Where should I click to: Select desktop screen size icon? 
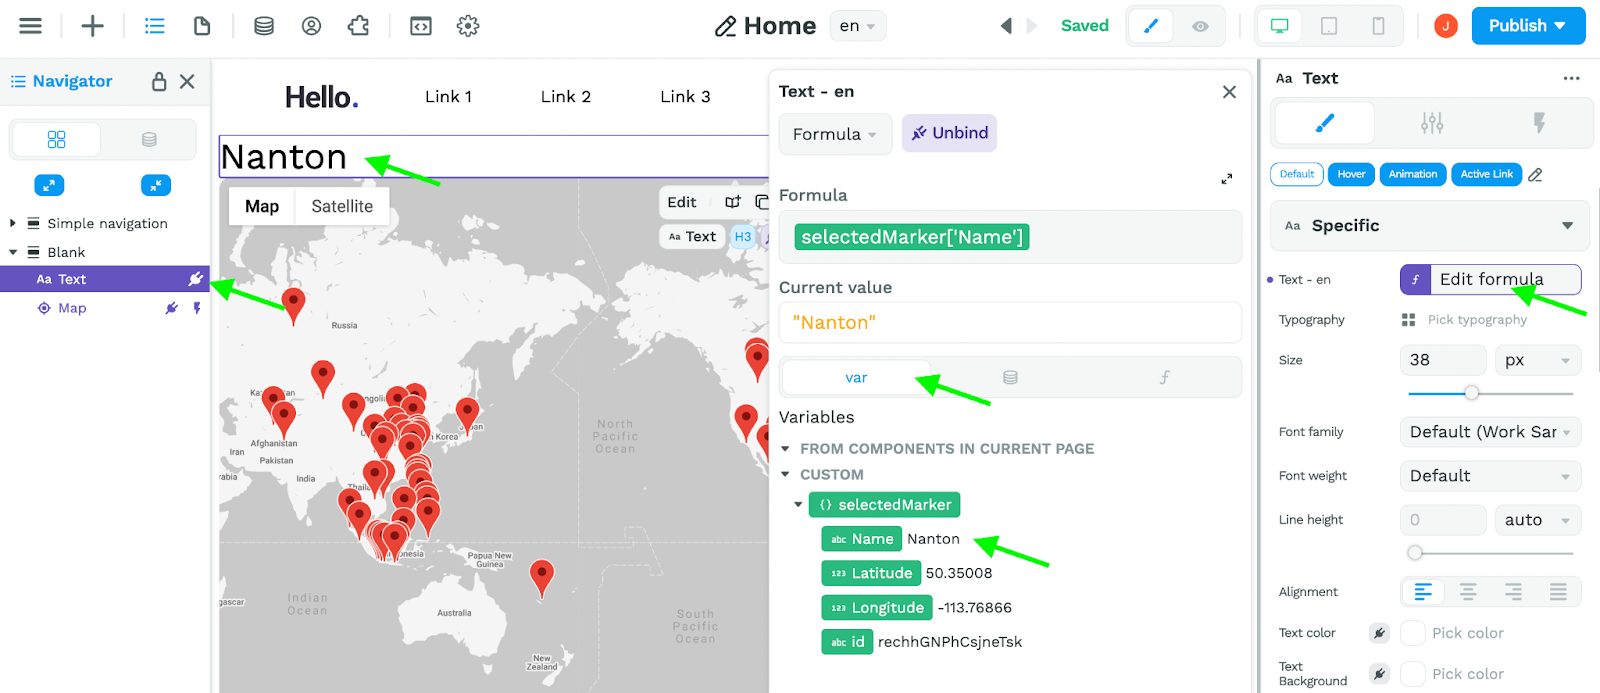(x=1280, y=26)
